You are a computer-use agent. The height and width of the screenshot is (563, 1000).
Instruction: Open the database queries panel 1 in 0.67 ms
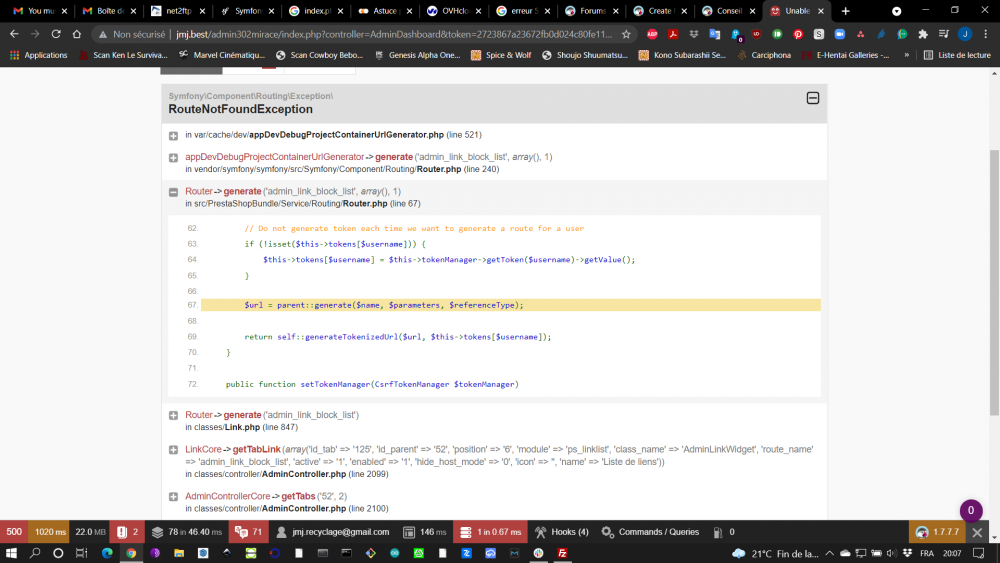pyautogui.click(x=490, y=532)
